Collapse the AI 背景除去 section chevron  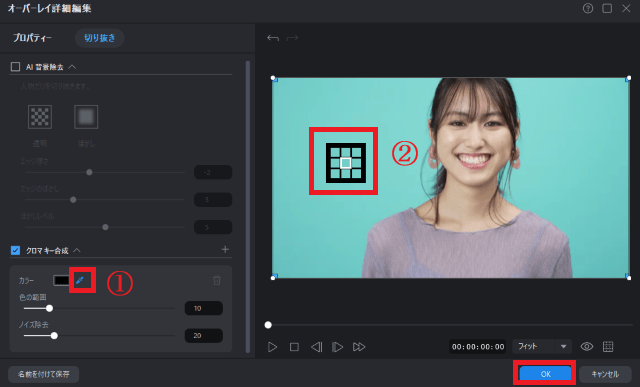(72, 67)
